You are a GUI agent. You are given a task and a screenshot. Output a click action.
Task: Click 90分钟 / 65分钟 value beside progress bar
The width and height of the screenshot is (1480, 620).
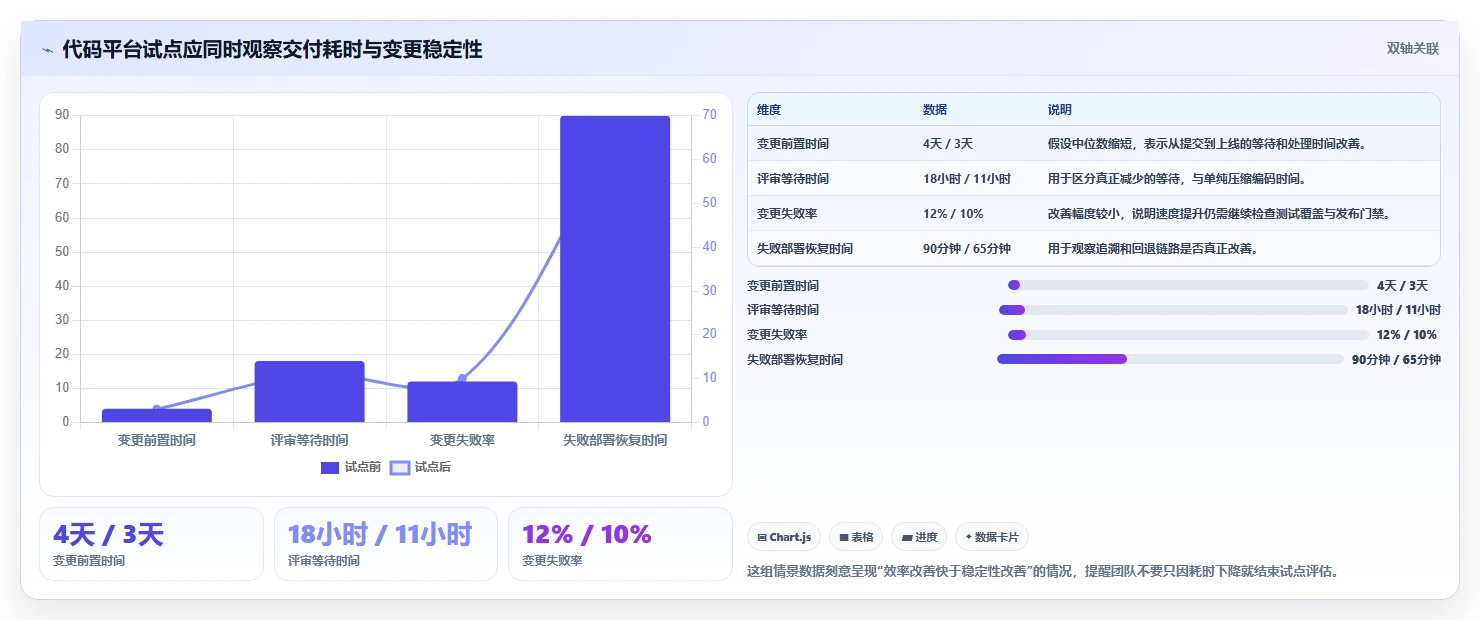pos(1396,360)
